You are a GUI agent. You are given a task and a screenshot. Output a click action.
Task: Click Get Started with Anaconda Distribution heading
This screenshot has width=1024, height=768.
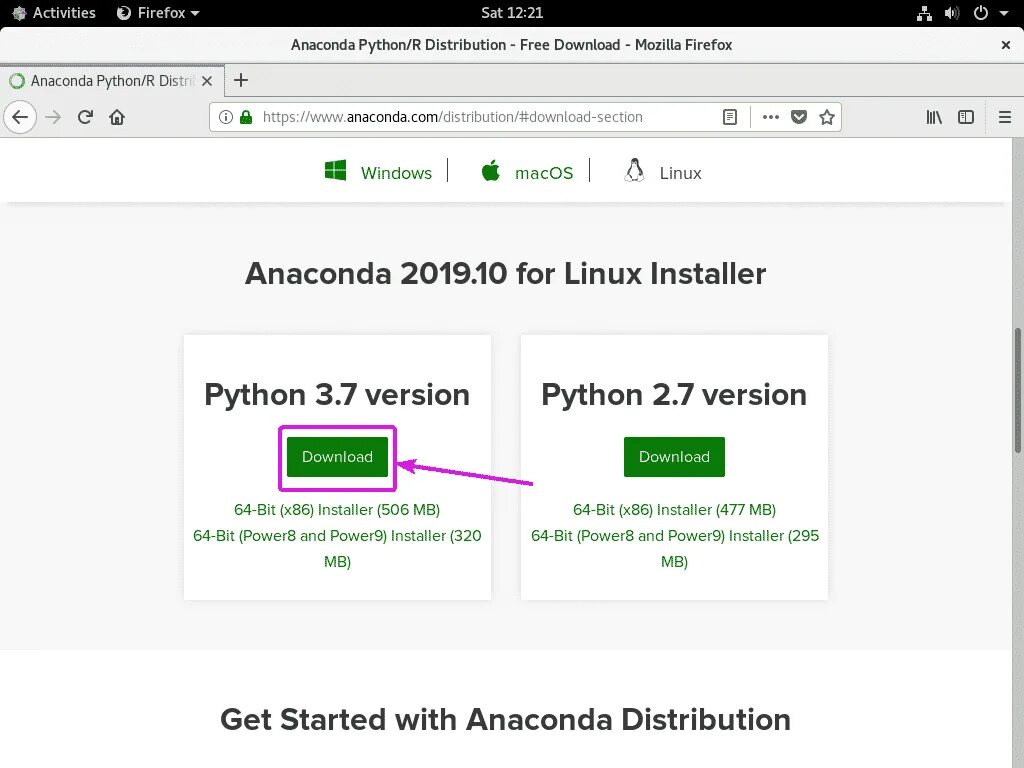point(505,720)
